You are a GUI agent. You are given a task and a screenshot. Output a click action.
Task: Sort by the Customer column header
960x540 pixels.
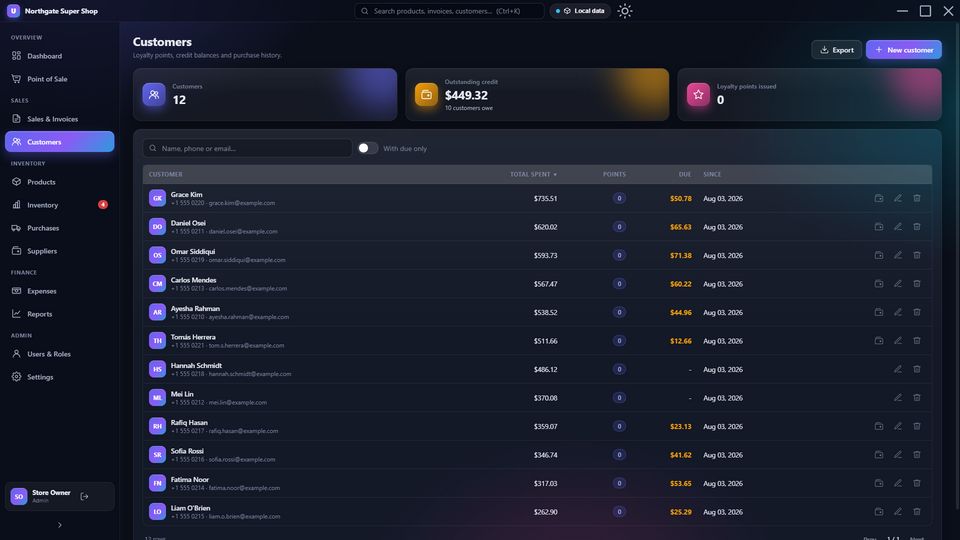coord(165,174)
